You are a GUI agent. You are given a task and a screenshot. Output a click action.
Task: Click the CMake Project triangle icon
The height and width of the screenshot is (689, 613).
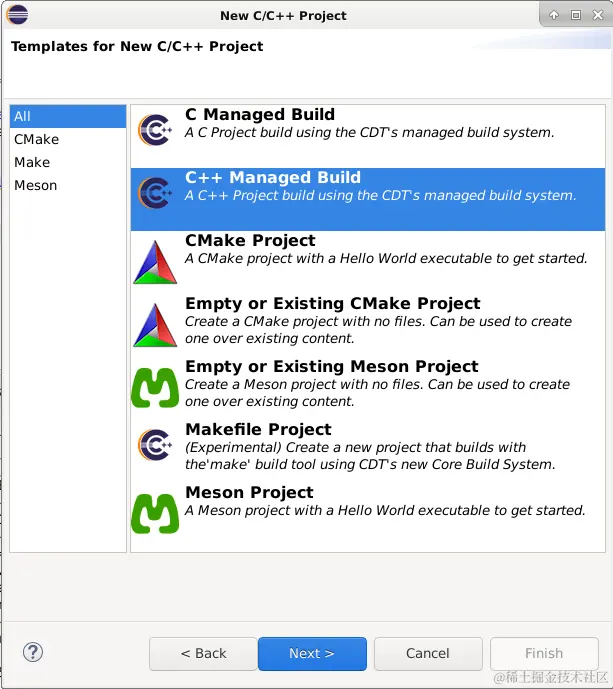click(x=155, y=261)
